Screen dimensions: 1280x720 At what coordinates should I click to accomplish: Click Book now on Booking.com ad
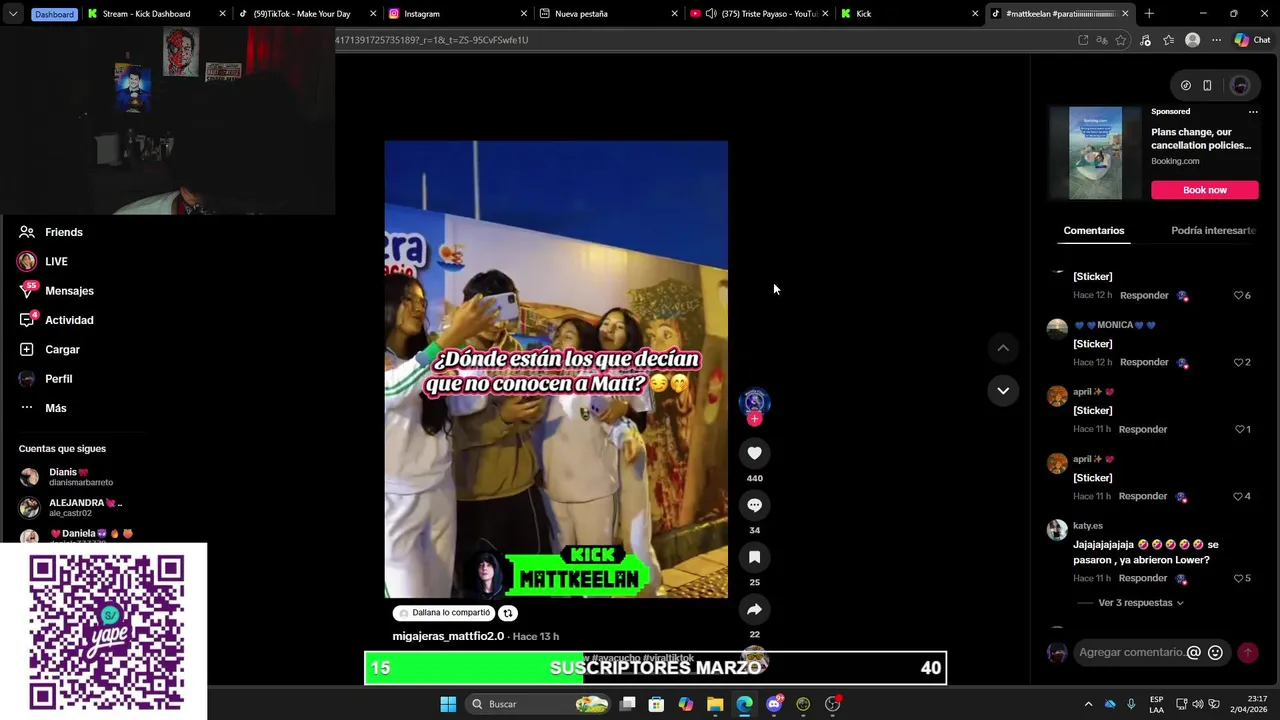tap(1204, 190)
